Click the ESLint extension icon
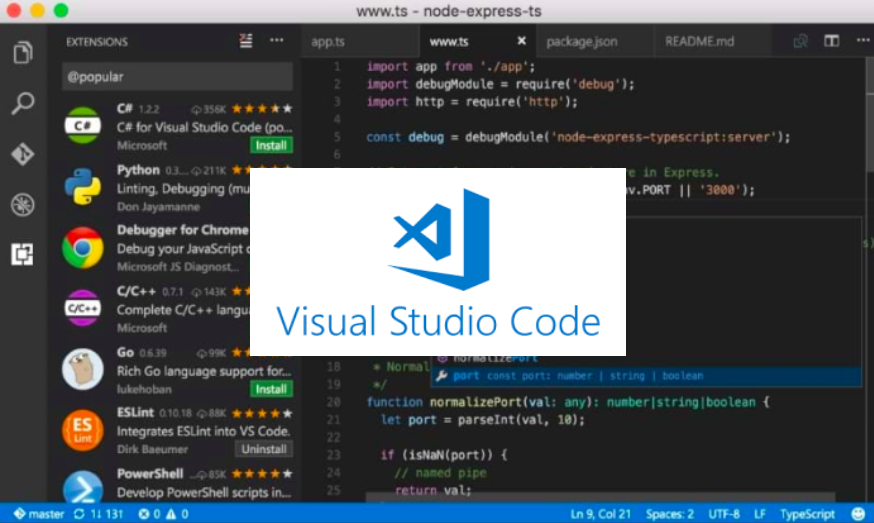Screen dimensions: 874x523 [82, 430]
